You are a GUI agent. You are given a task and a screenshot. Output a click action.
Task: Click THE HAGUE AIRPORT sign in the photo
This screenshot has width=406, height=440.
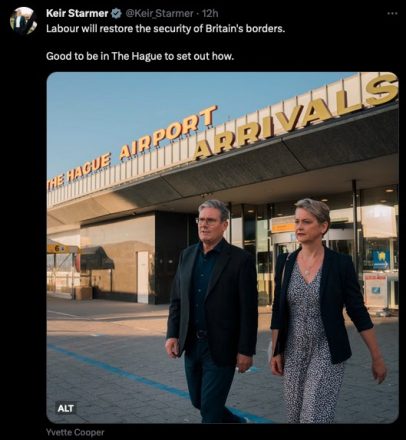132,149
